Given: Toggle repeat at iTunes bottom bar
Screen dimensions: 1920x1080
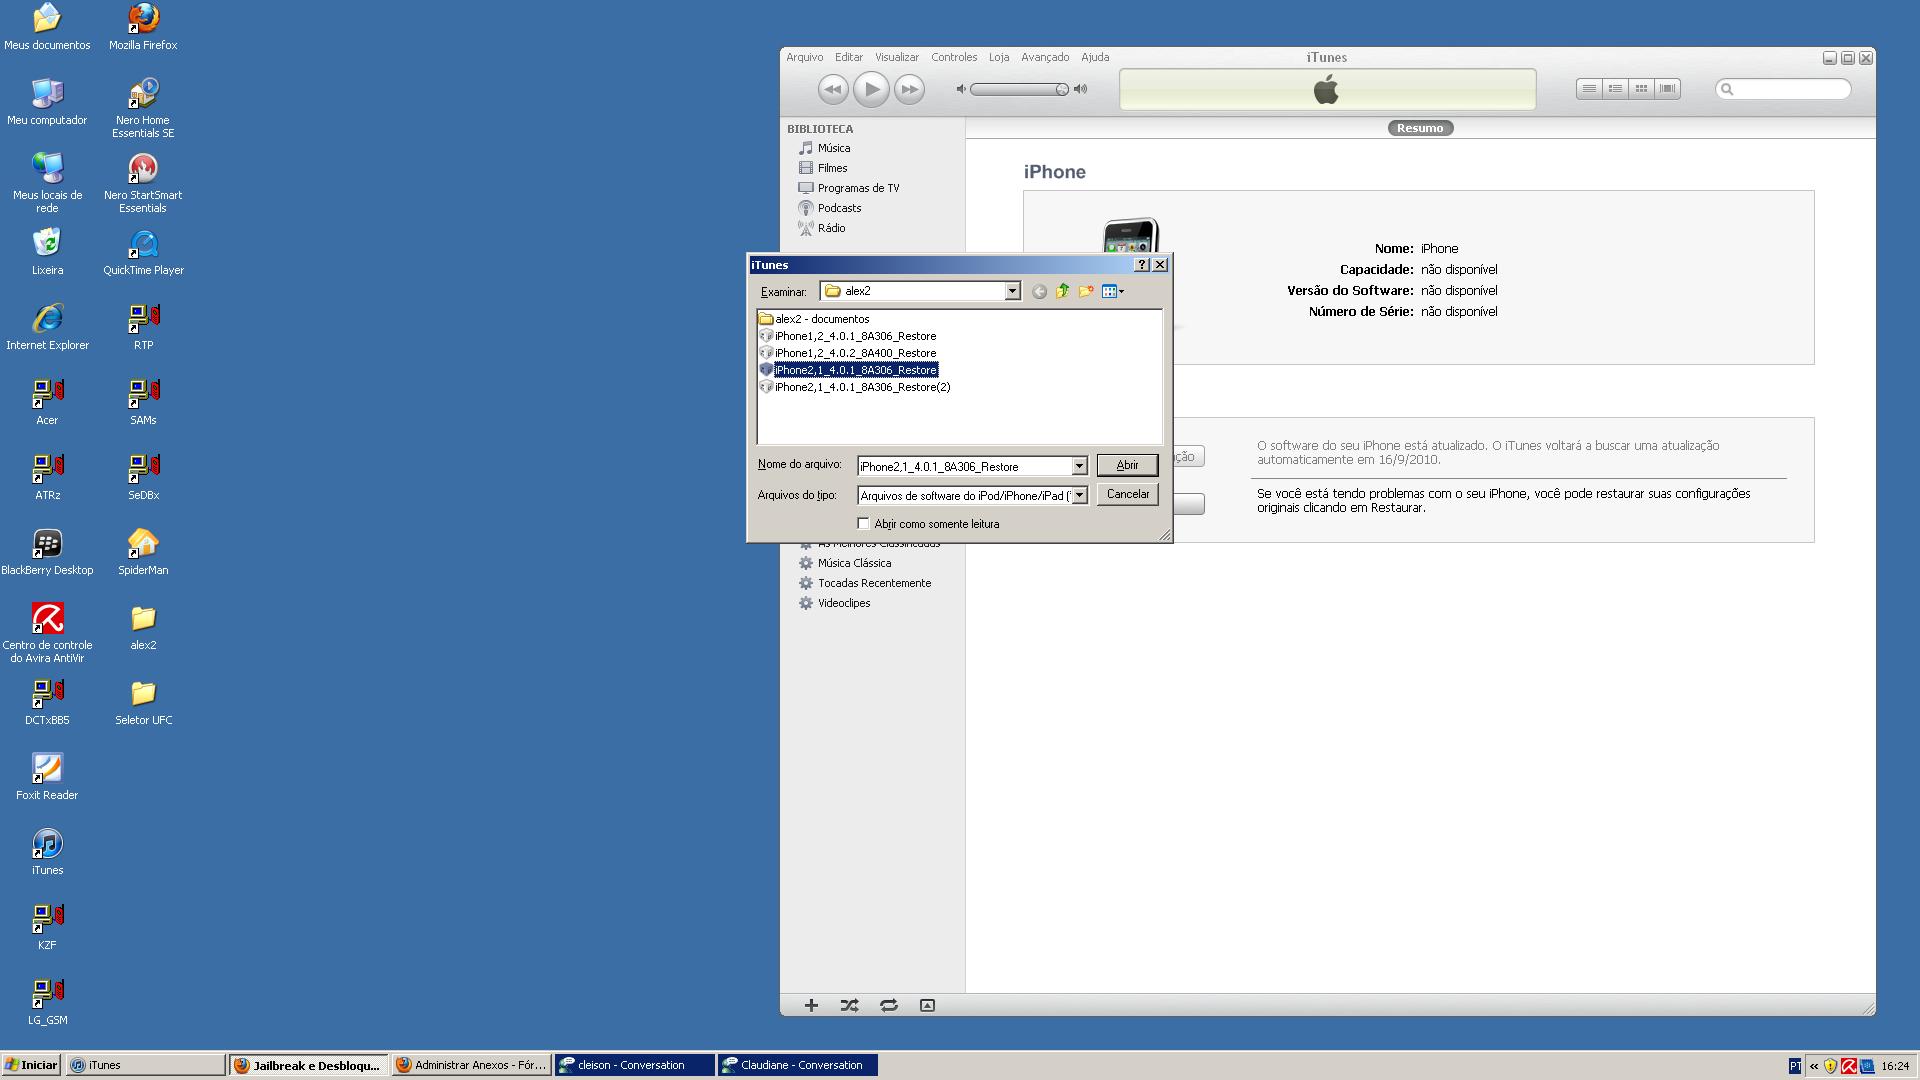Looking at the screenshot, I should click(888, 1005).
